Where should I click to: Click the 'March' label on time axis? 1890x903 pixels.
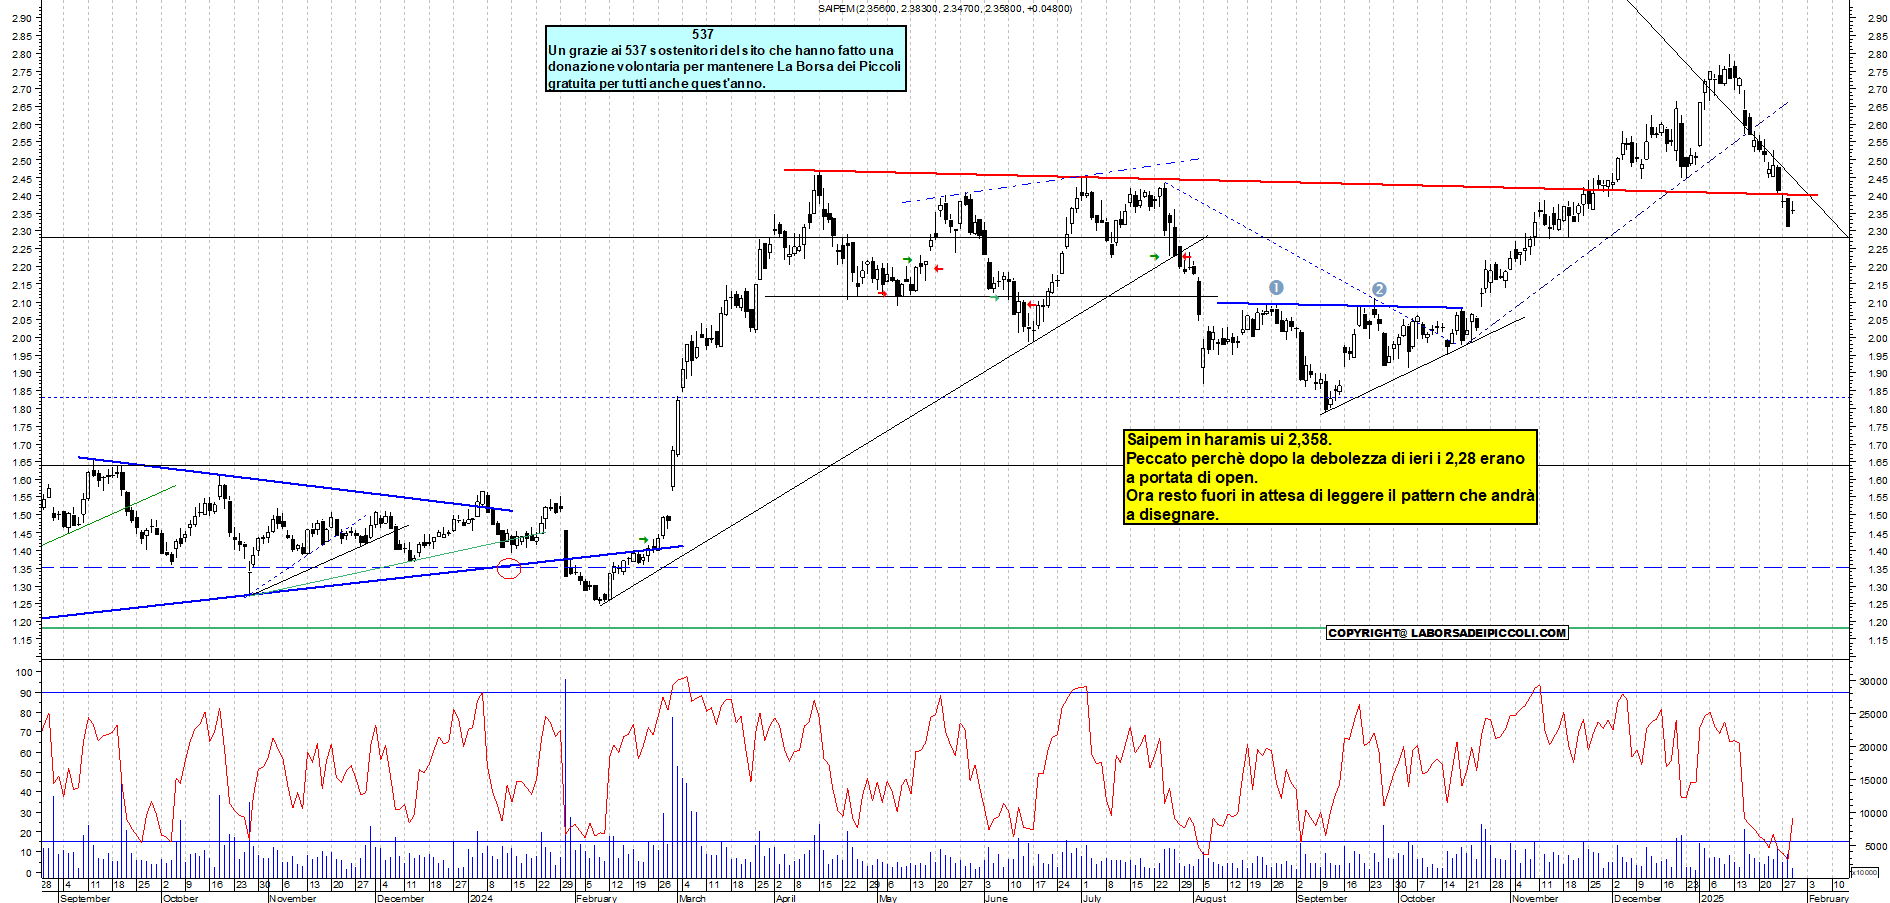[x=692, y=898]
